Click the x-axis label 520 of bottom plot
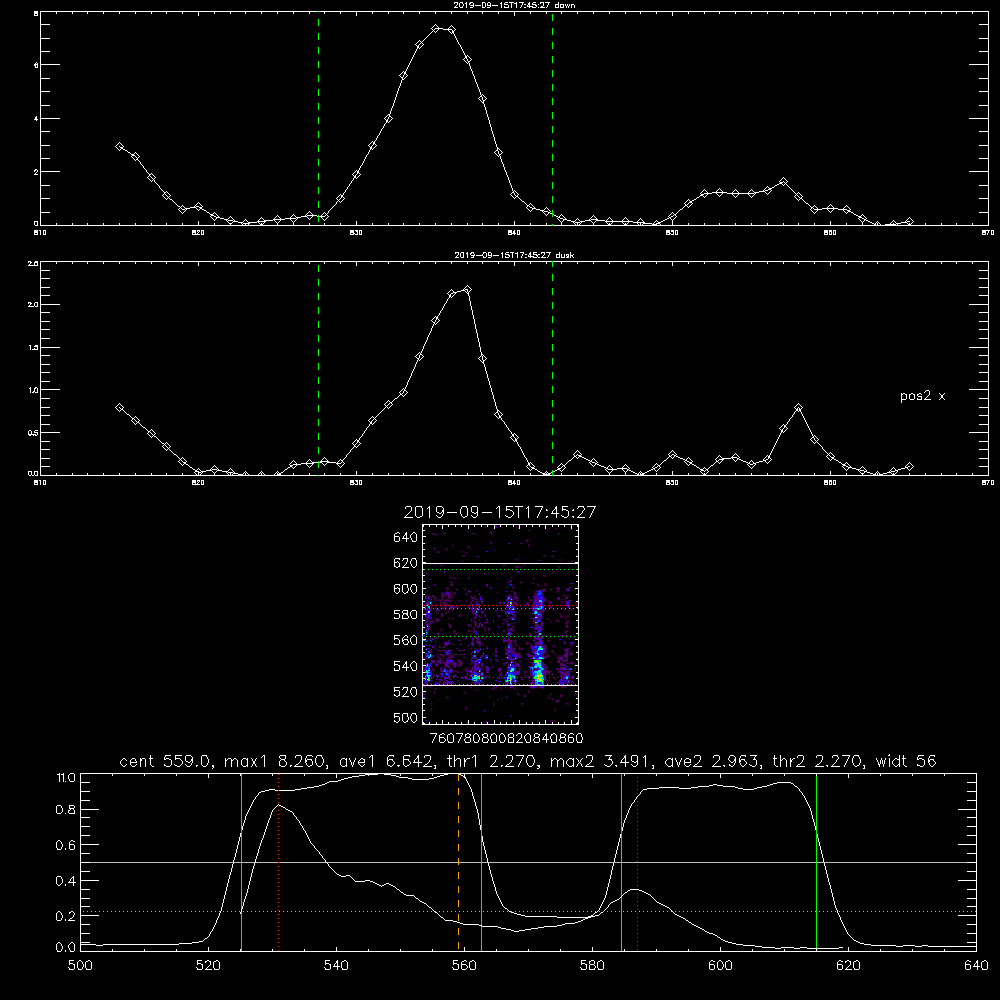The width and height of the screenshot is (1000, 1000). (209, 966)
